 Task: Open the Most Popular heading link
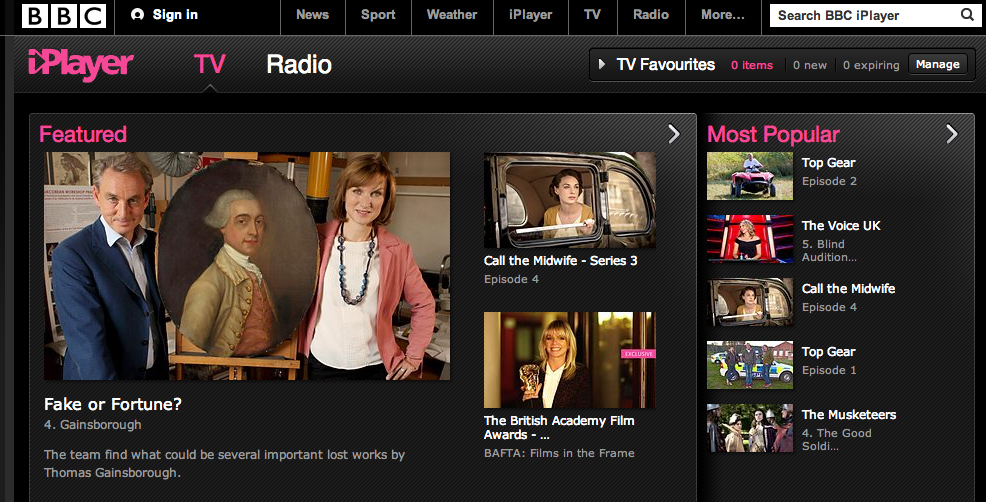[x=773, y=134]
